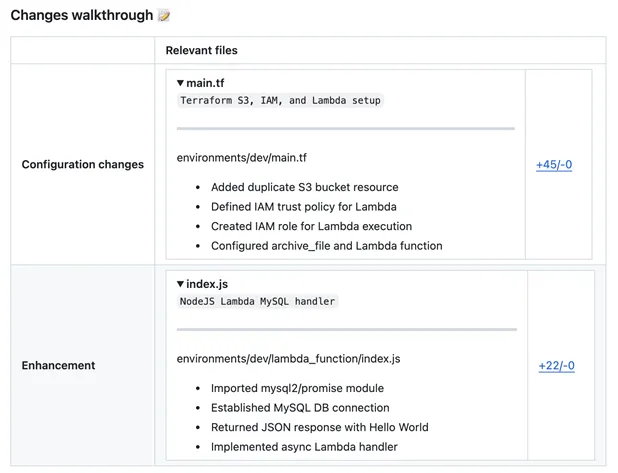
Task: Click the Changes walkthrough heading
Action: 81,16
